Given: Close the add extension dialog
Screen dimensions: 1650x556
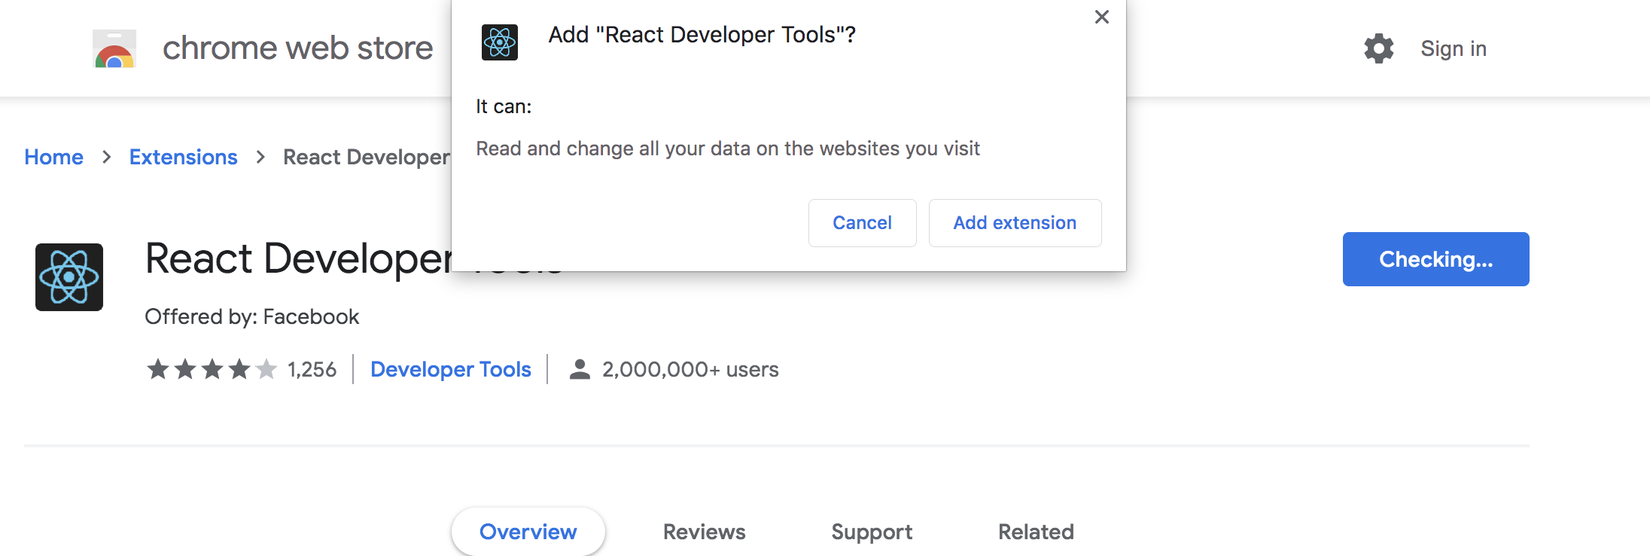Looking at the screenshot, I should click(x=1101, y=17).
